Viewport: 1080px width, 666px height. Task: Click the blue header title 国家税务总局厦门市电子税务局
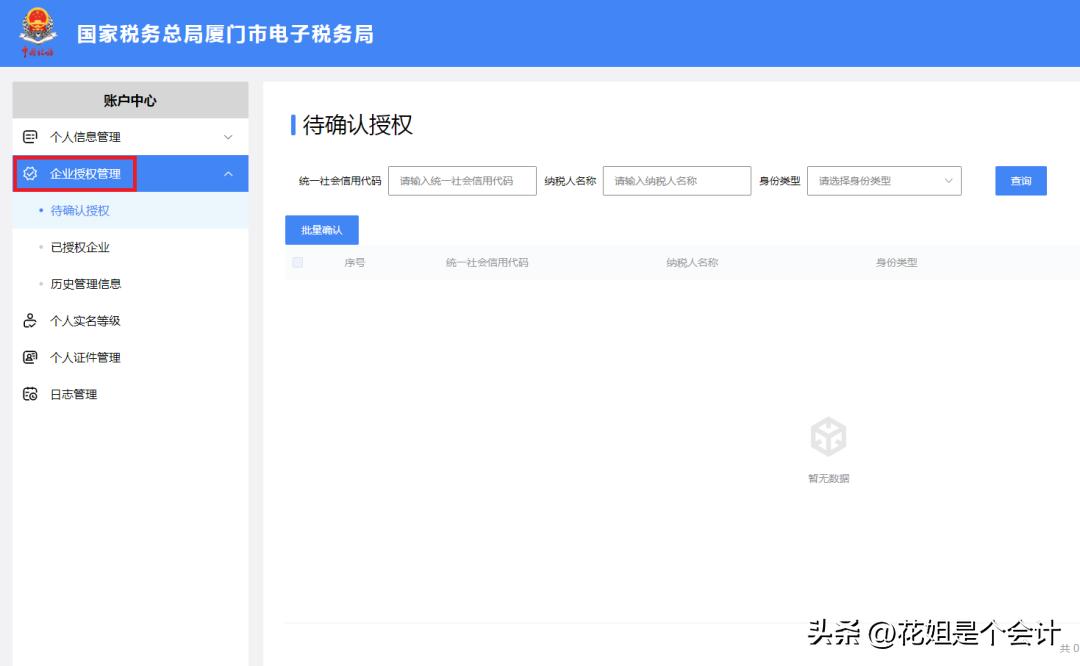pyautogui.click(x=225, y=34)
